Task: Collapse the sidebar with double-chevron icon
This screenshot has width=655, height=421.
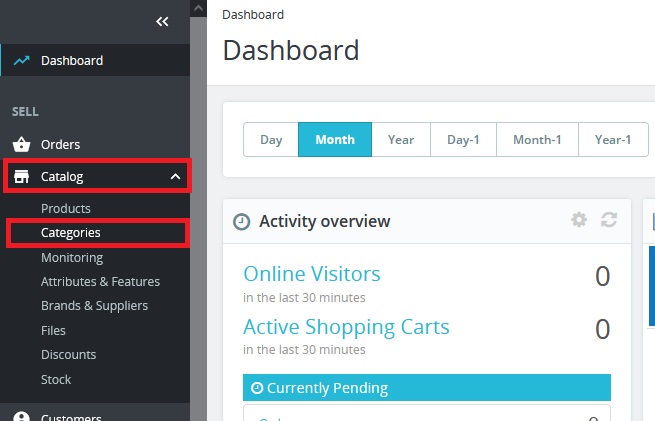Action: [162, 22]
